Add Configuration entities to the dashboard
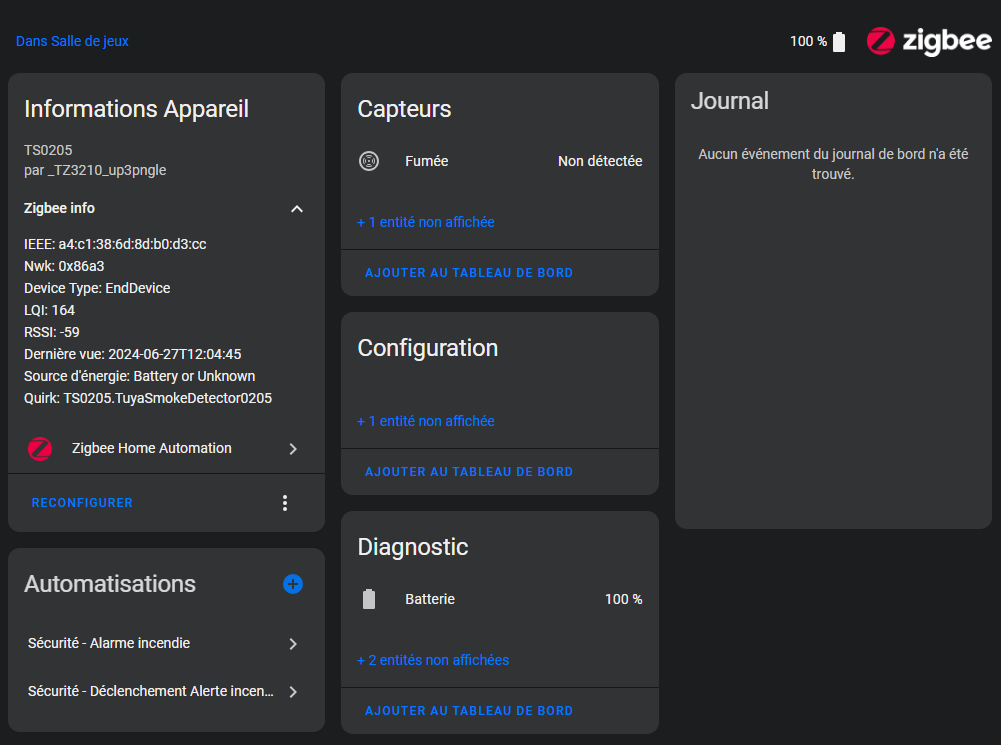Screen dimensions: 1001x745 pos(469,472)
